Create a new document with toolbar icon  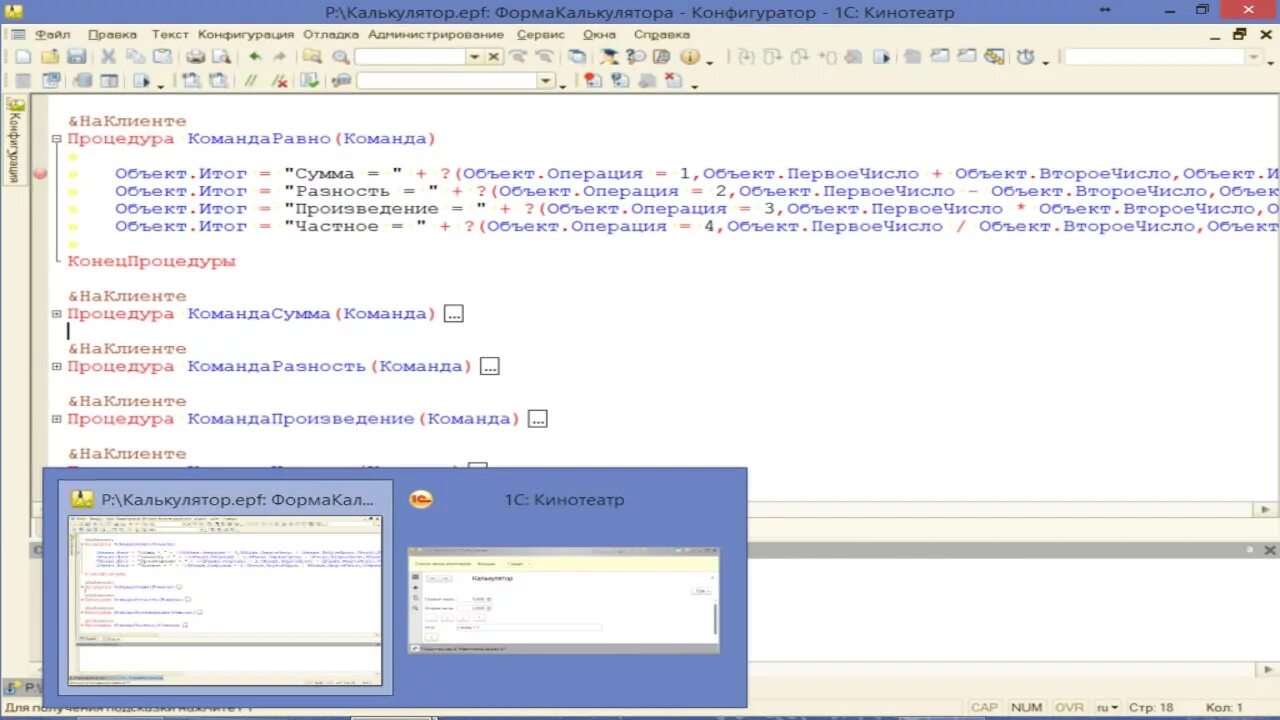(22, 57)
